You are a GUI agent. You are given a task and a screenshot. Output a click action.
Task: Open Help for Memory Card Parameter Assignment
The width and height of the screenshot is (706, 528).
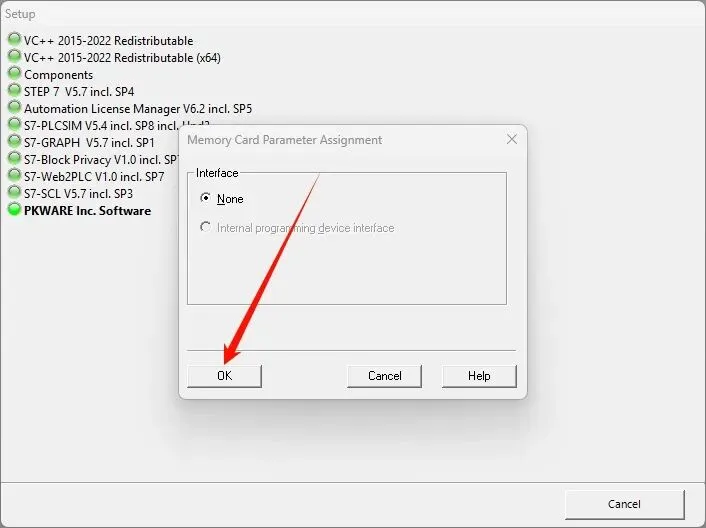pyautogui.click(x=479, y=376)
